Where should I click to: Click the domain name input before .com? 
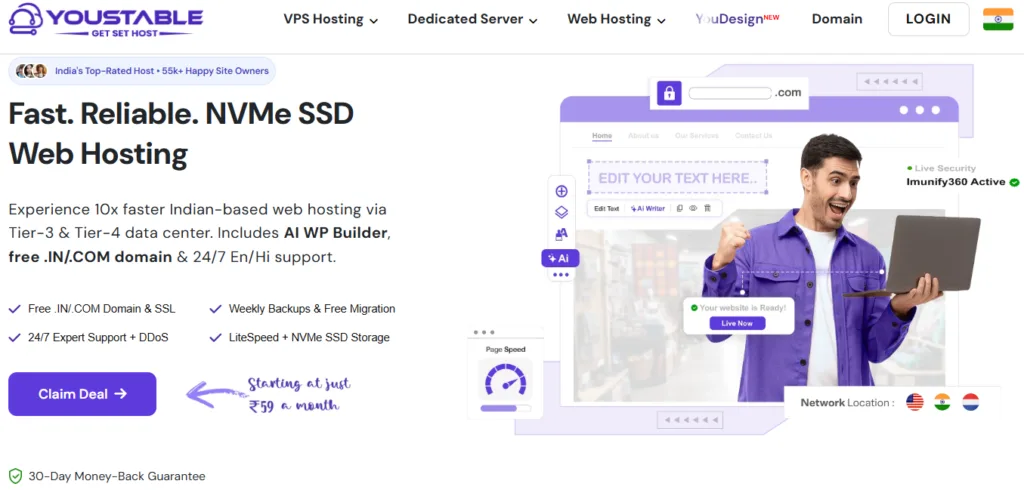(730, 93)
